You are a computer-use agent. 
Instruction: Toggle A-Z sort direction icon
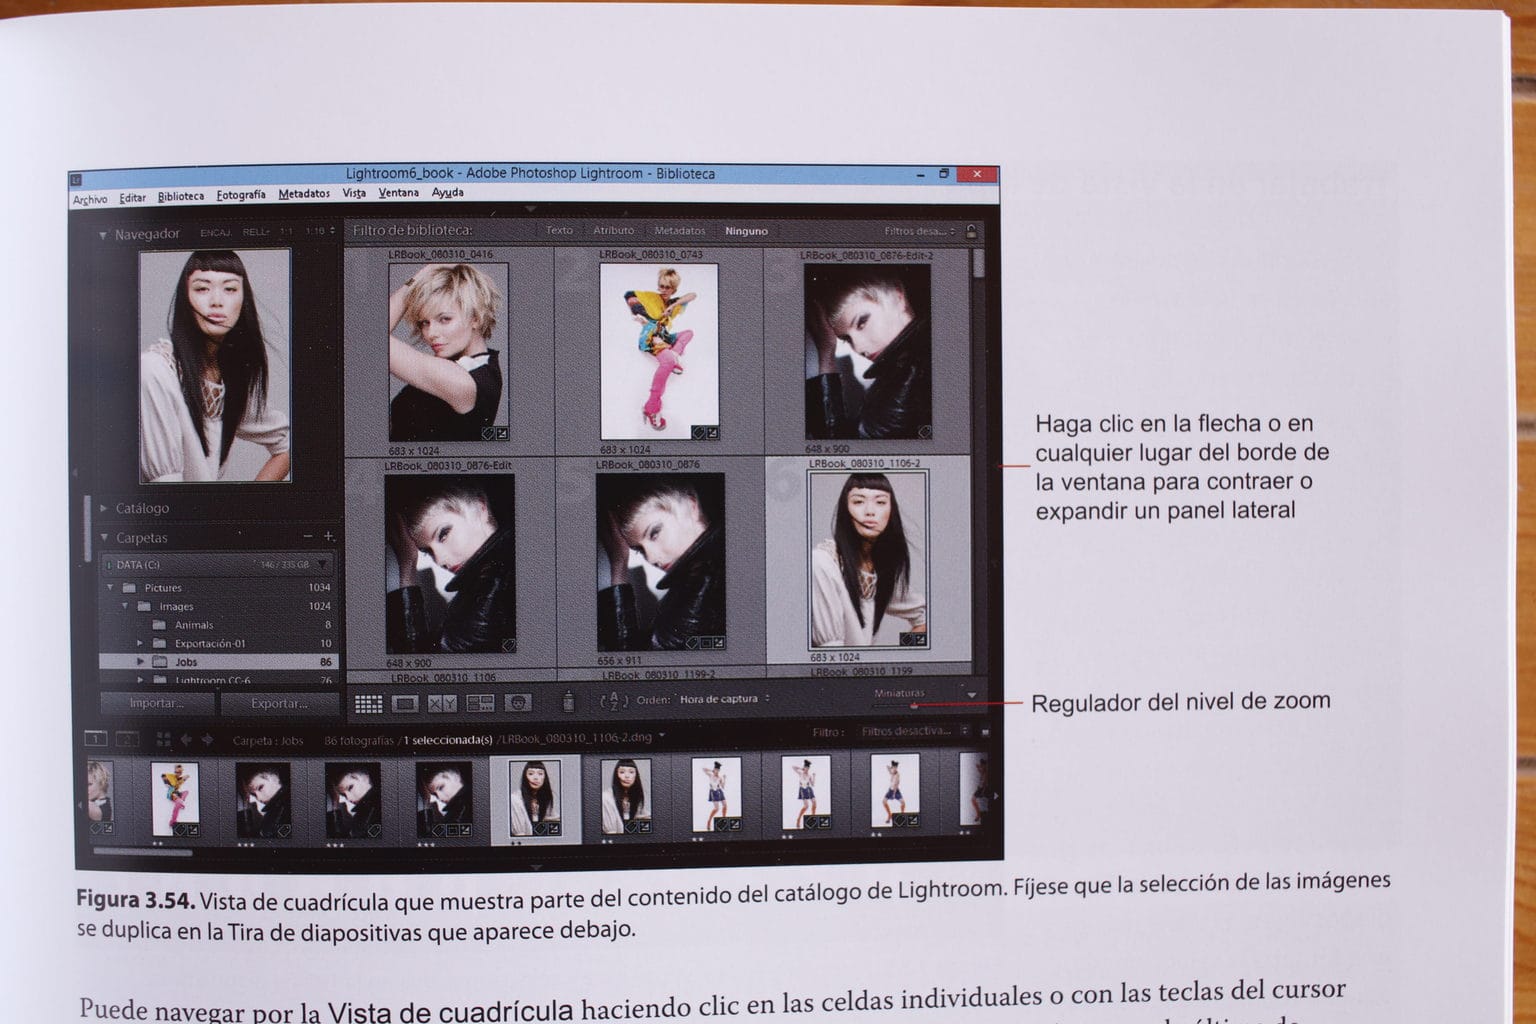coord(613,701)
